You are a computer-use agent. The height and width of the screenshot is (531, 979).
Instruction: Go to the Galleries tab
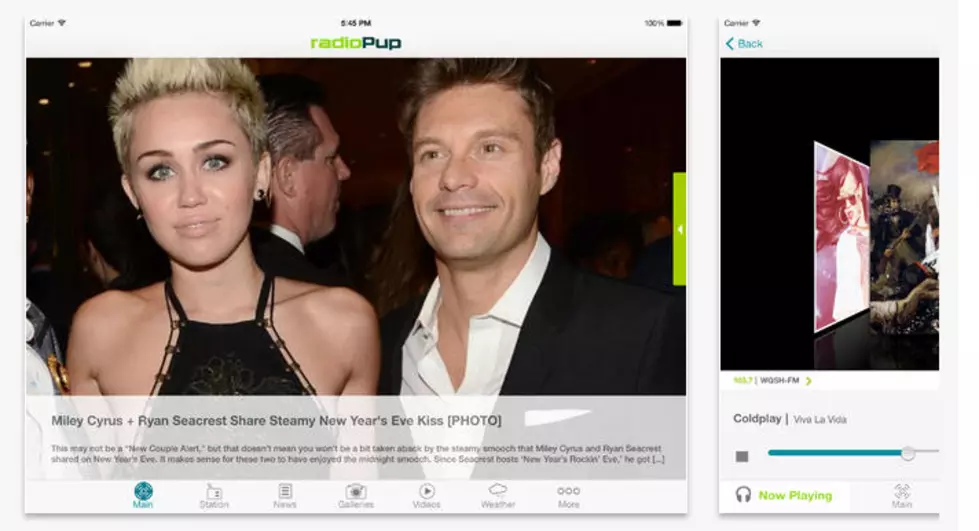356,495
